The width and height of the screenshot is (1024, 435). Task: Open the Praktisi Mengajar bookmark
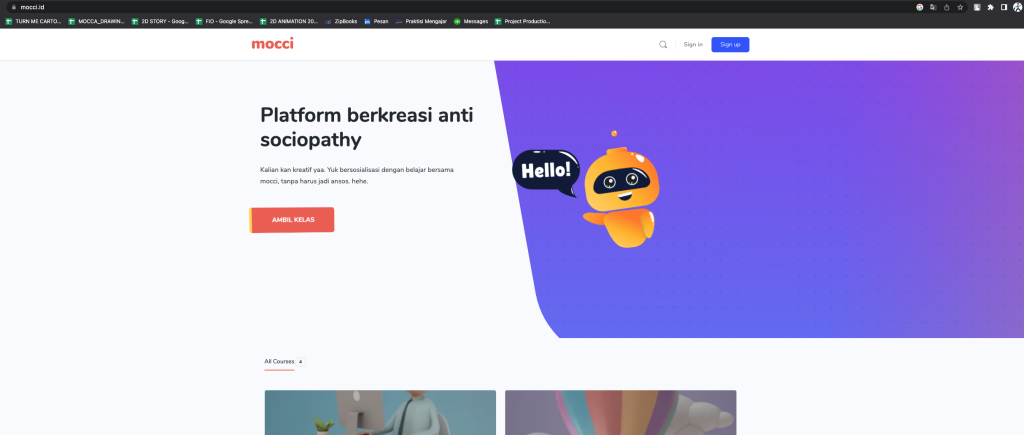421,22
